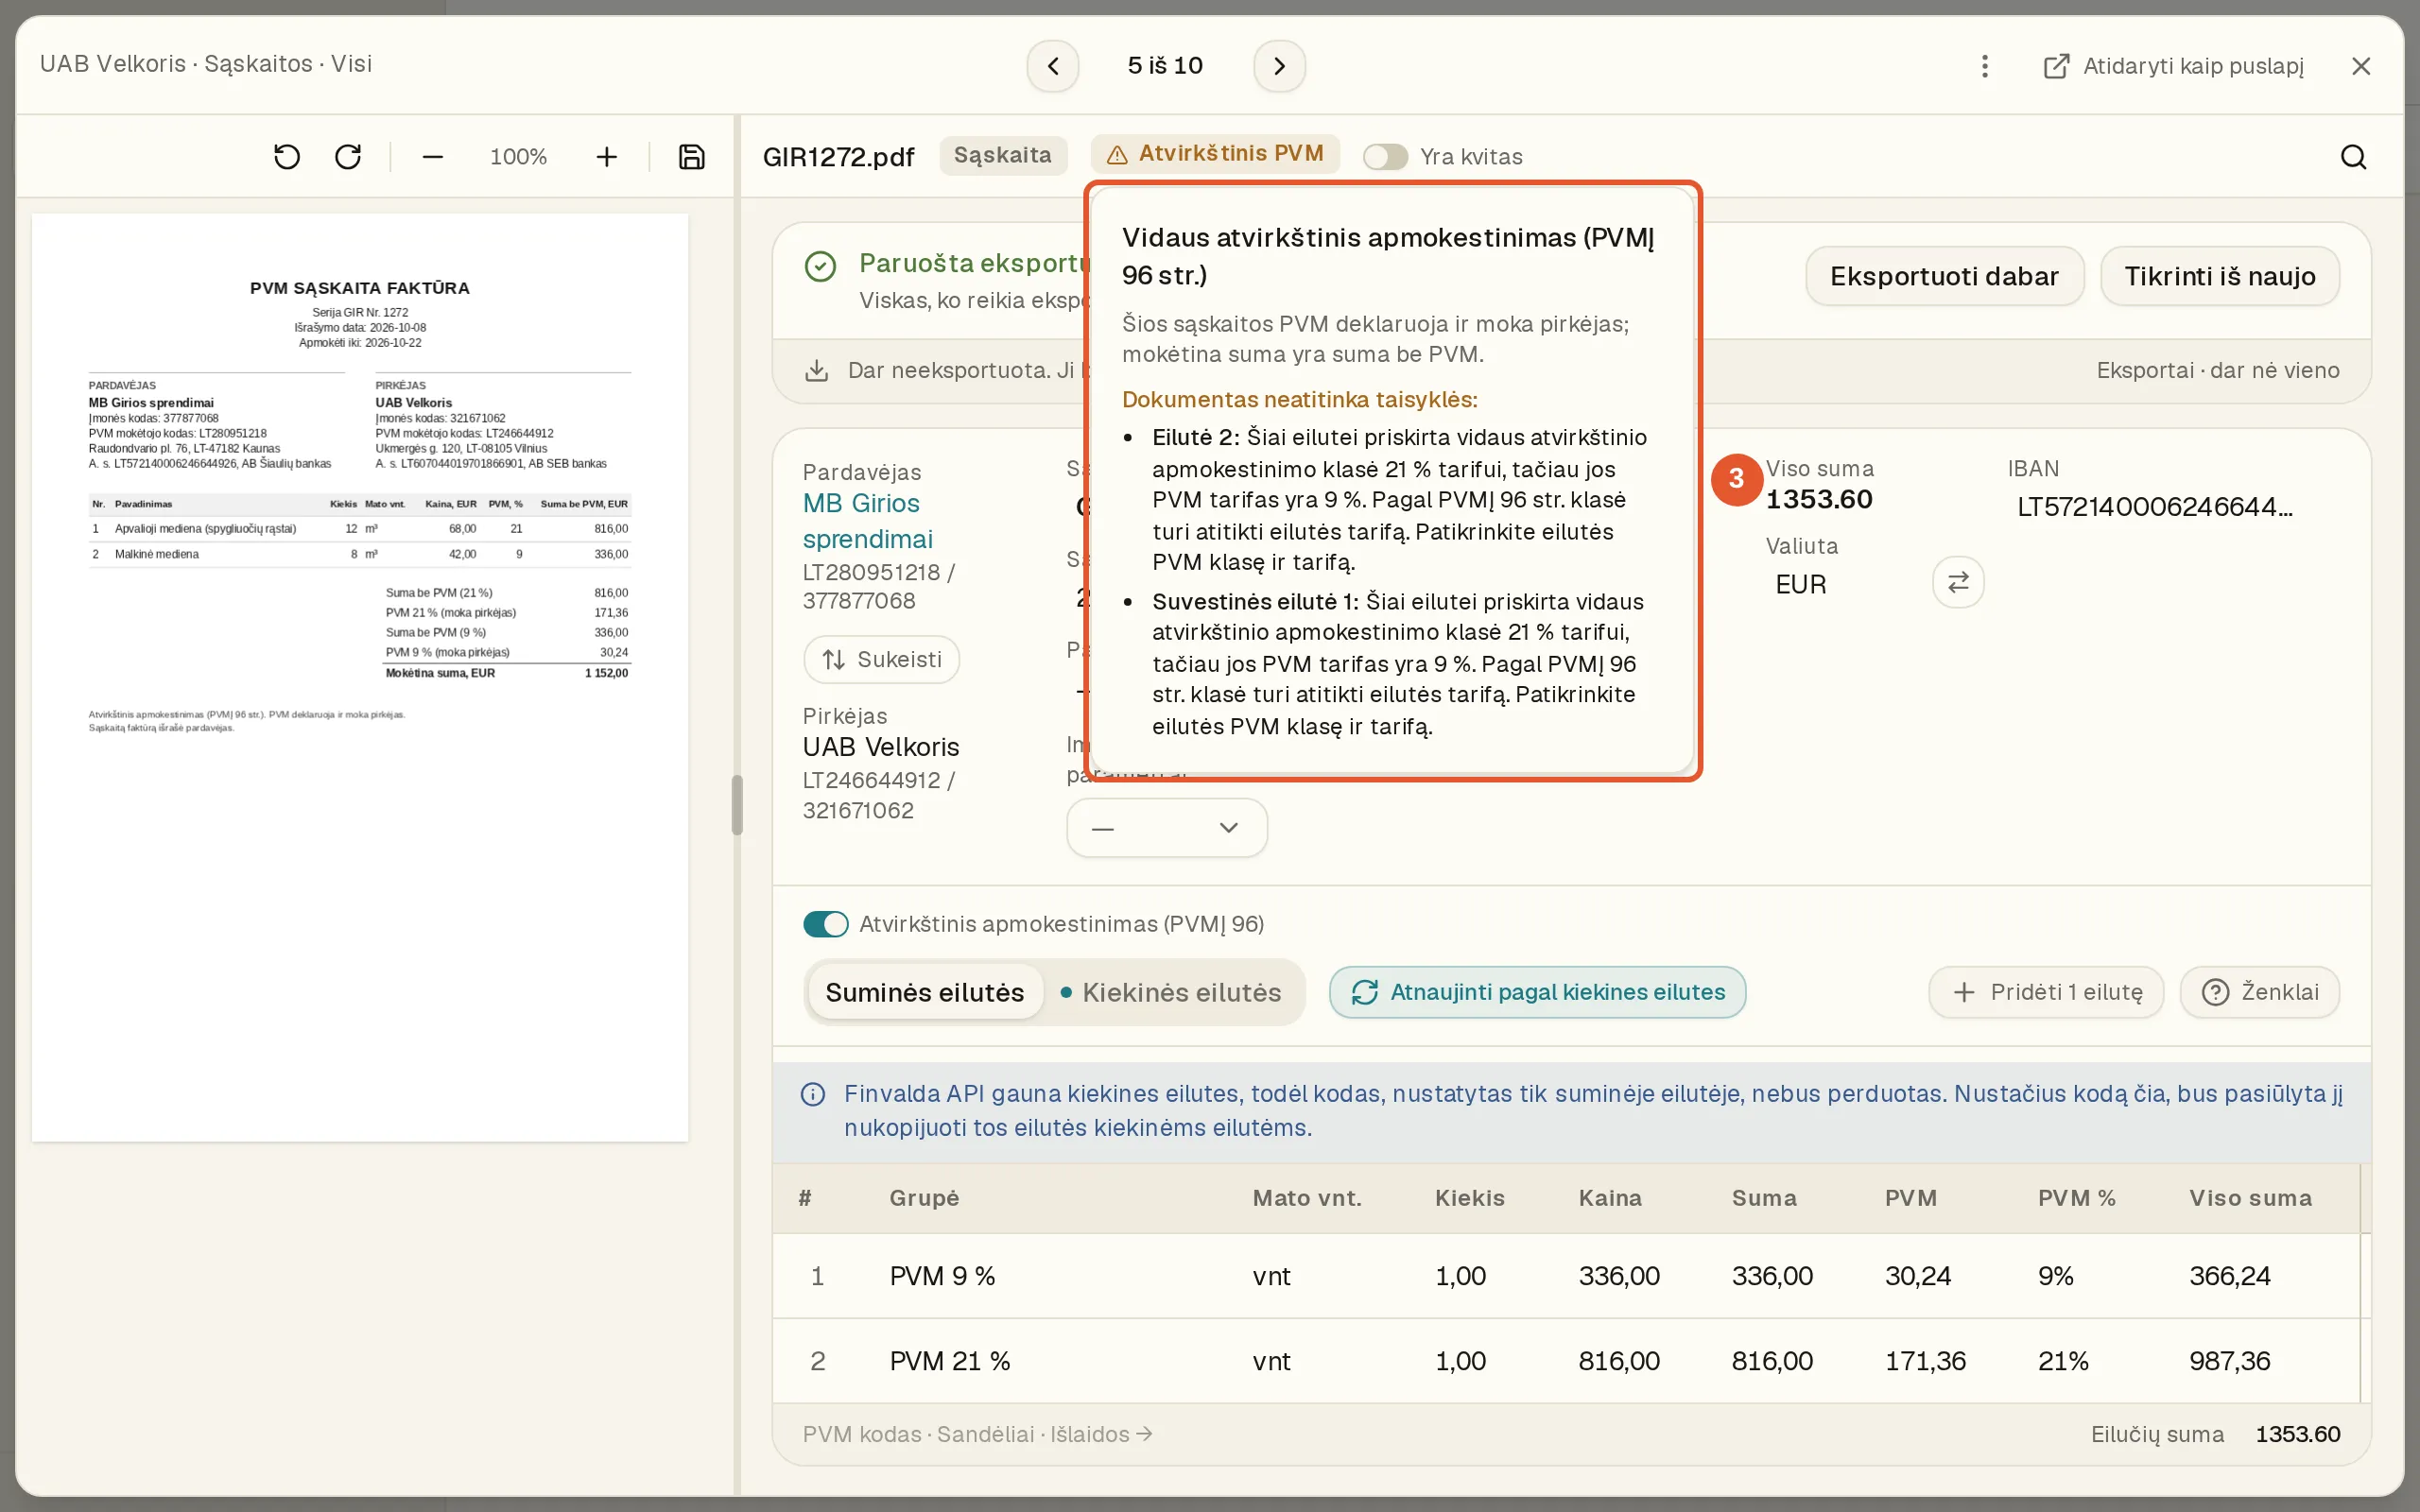Click the Viso suma value 1353.60

1819,499
